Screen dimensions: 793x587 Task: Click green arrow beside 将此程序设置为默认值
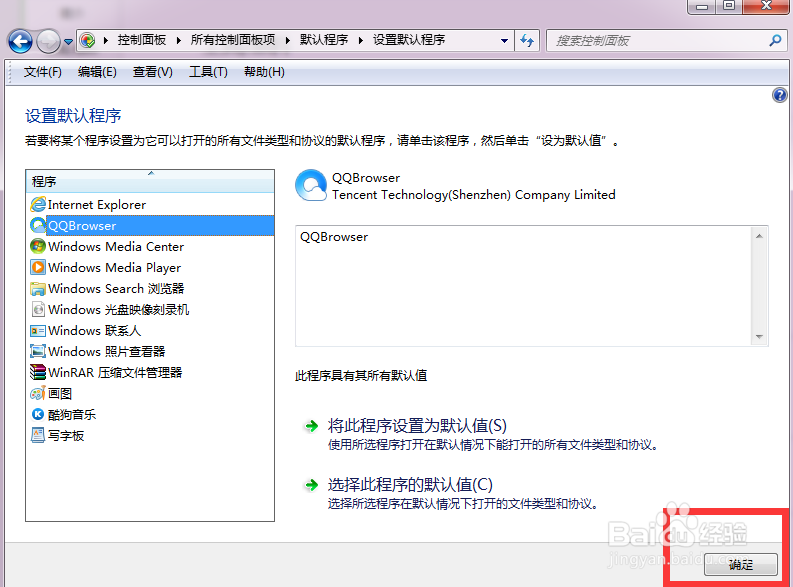(x=312, y=426)
